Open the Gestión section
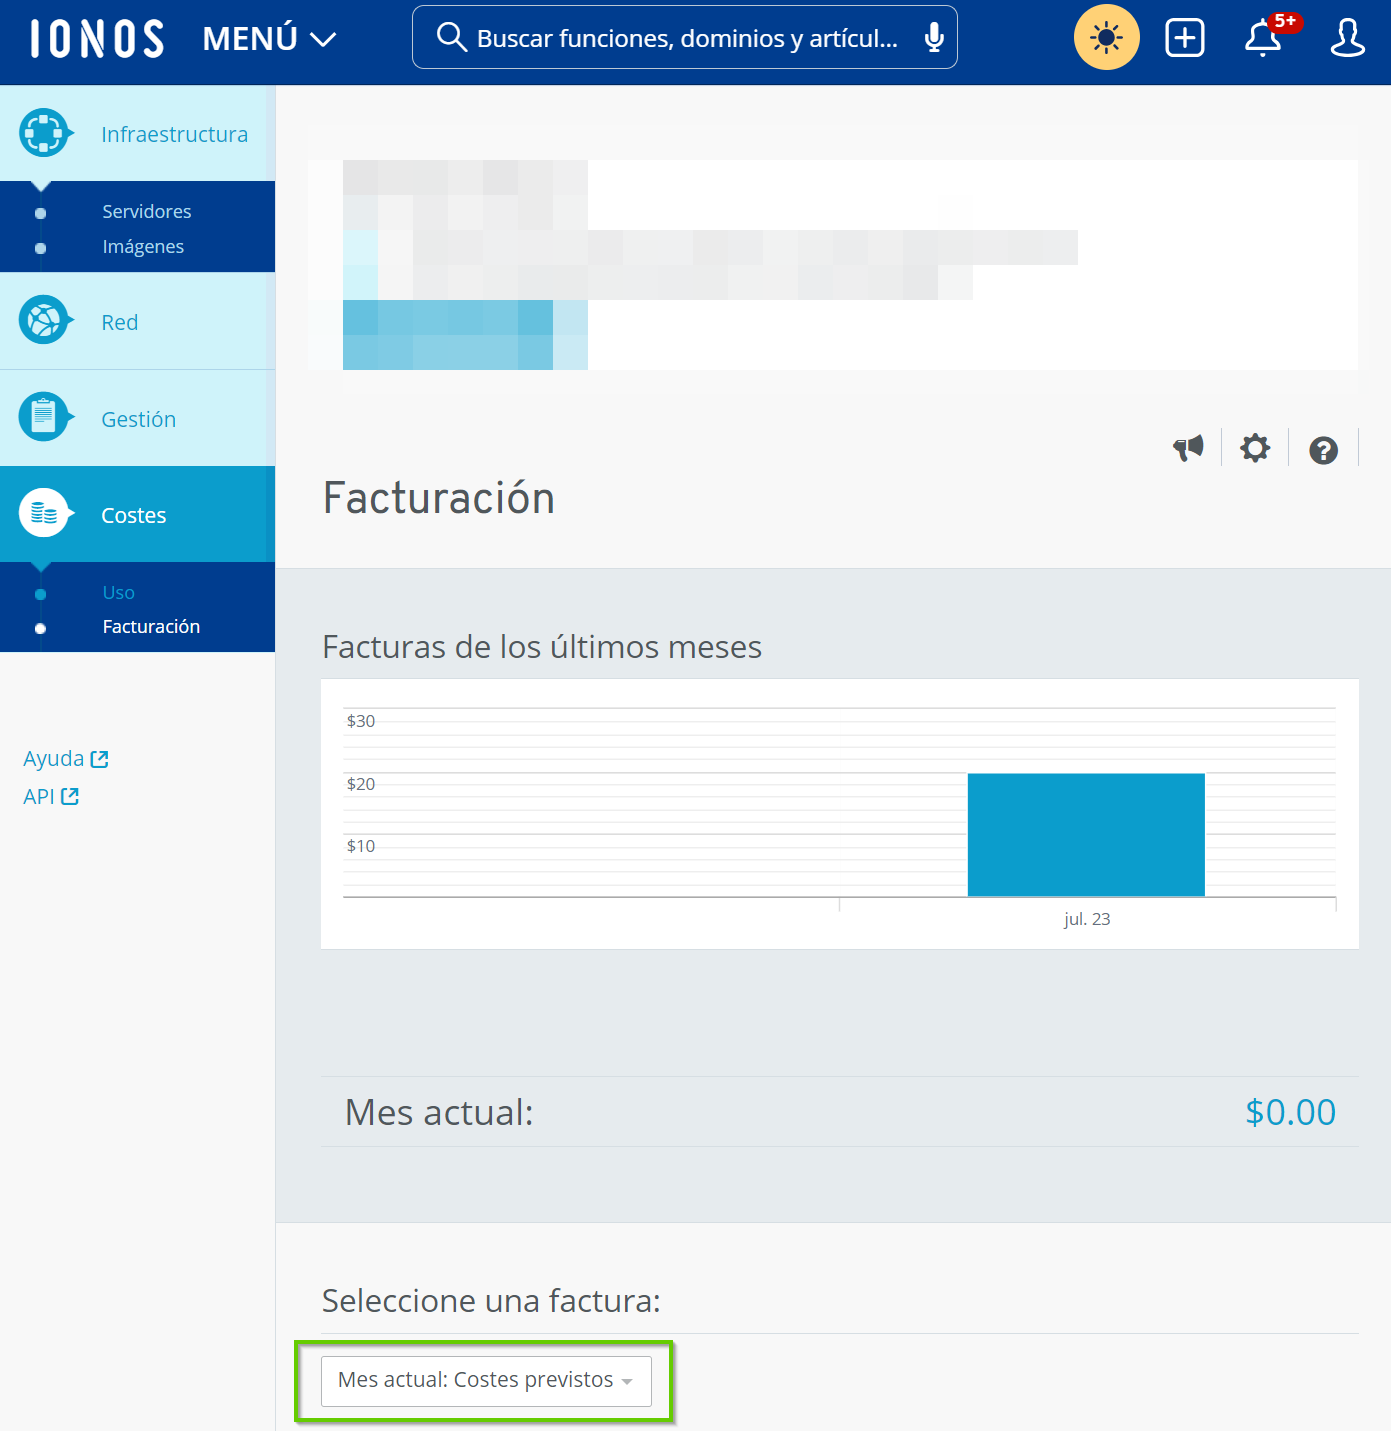This screenshot has width=1391, height=1431. click(138, 418)
